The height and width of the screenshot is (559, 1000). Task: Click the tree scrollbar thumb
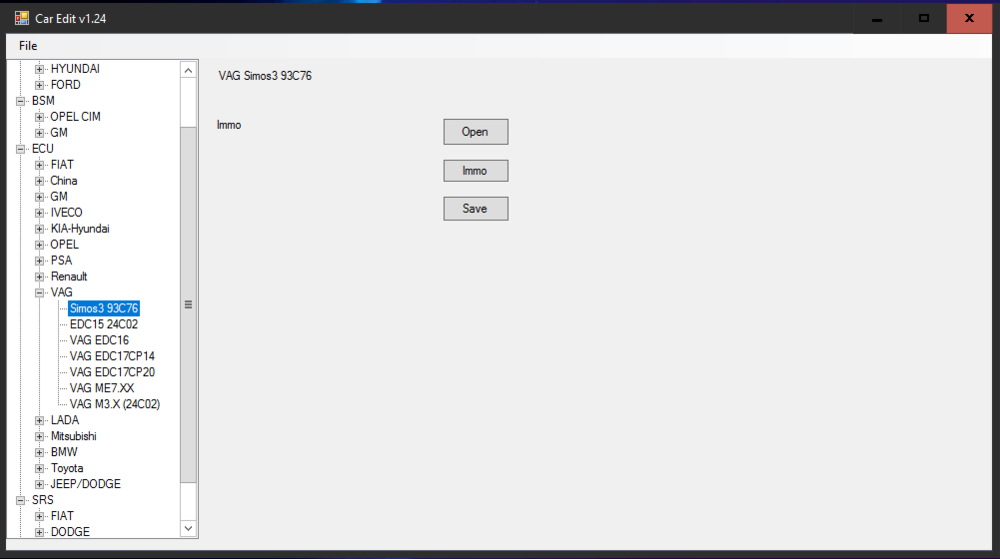click(x=188, y=305)
